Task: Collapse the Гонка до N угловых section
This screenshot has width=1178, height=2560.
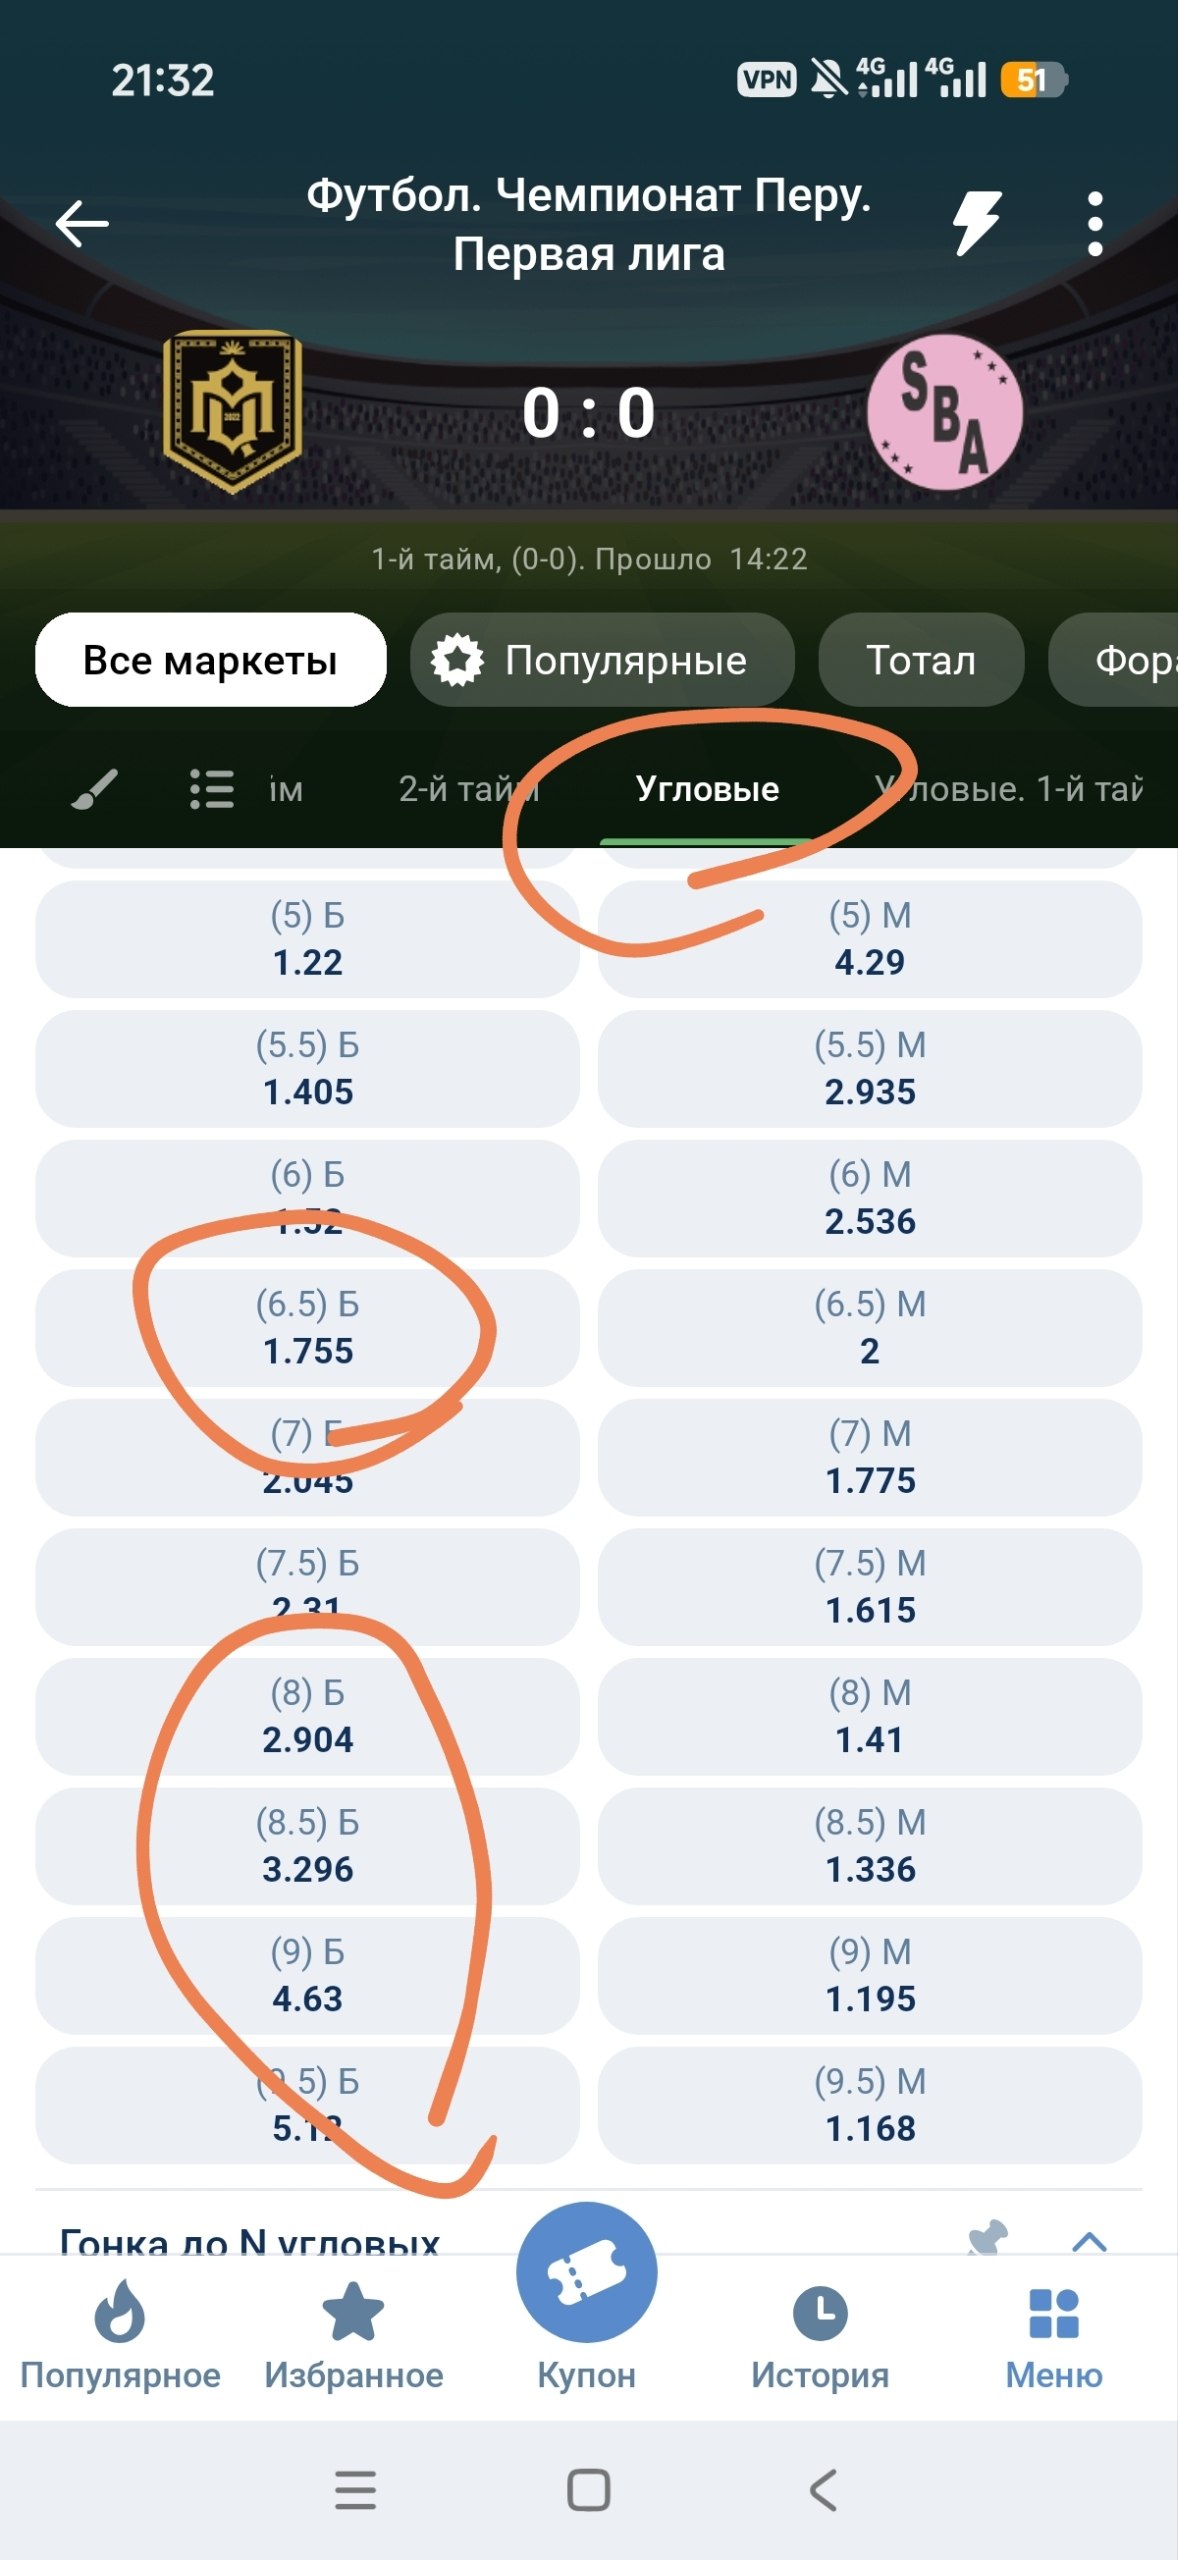Action: pyautogui.click(x=1089, y=2241)
